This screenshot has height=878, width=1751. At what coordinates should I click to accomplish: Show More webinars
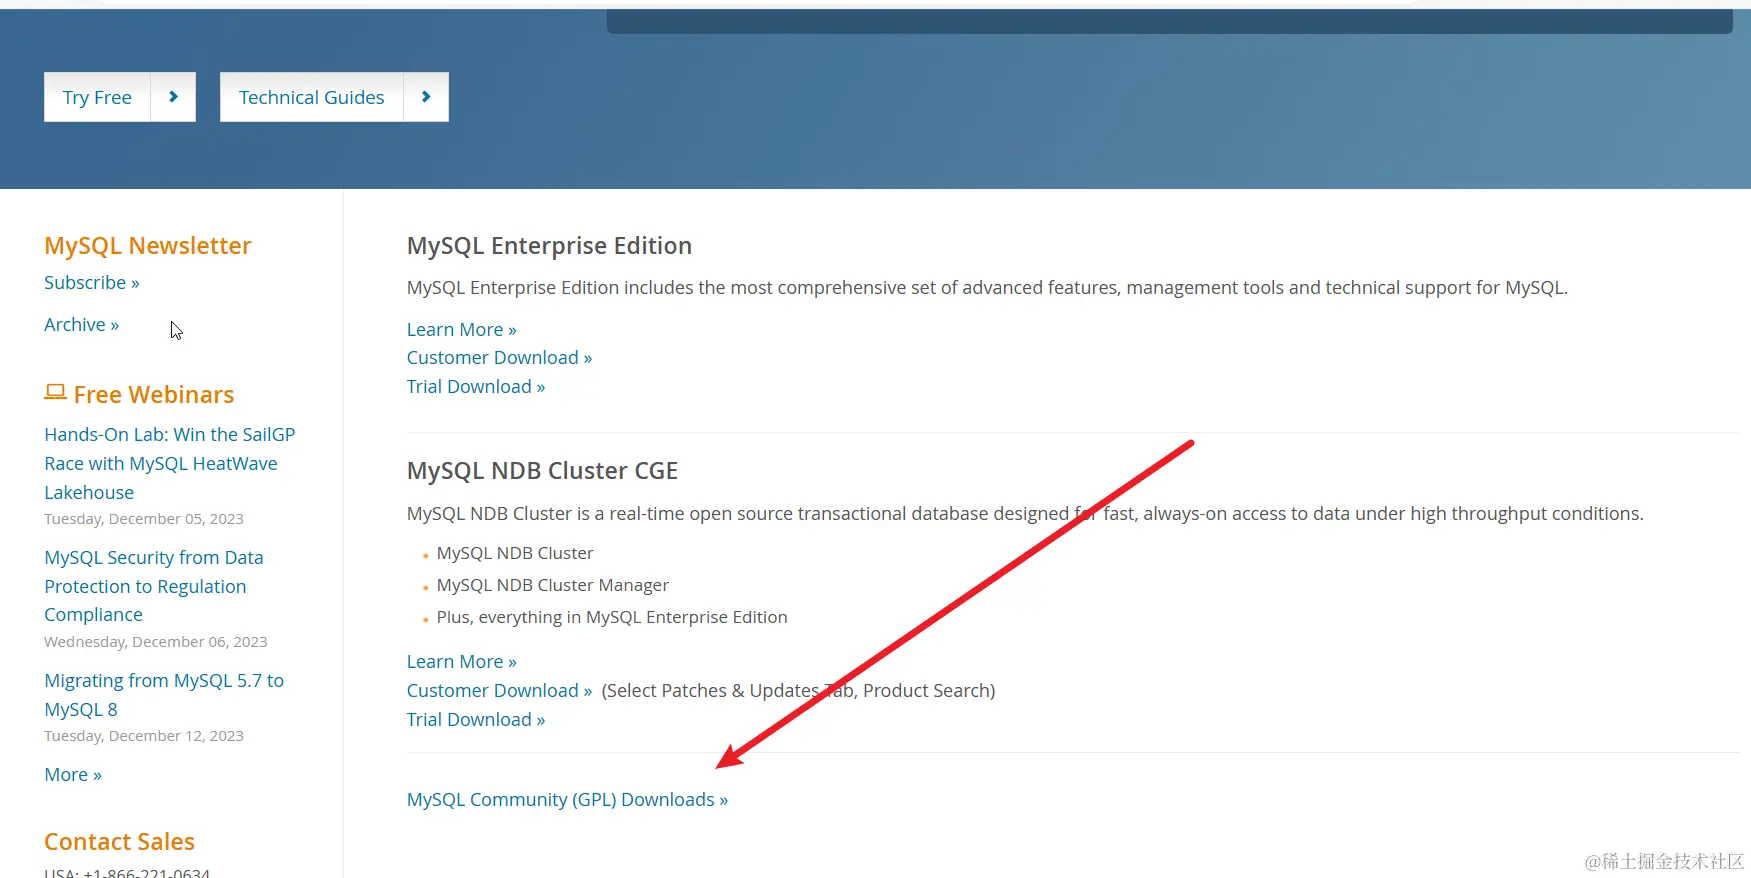pos(73,775)
